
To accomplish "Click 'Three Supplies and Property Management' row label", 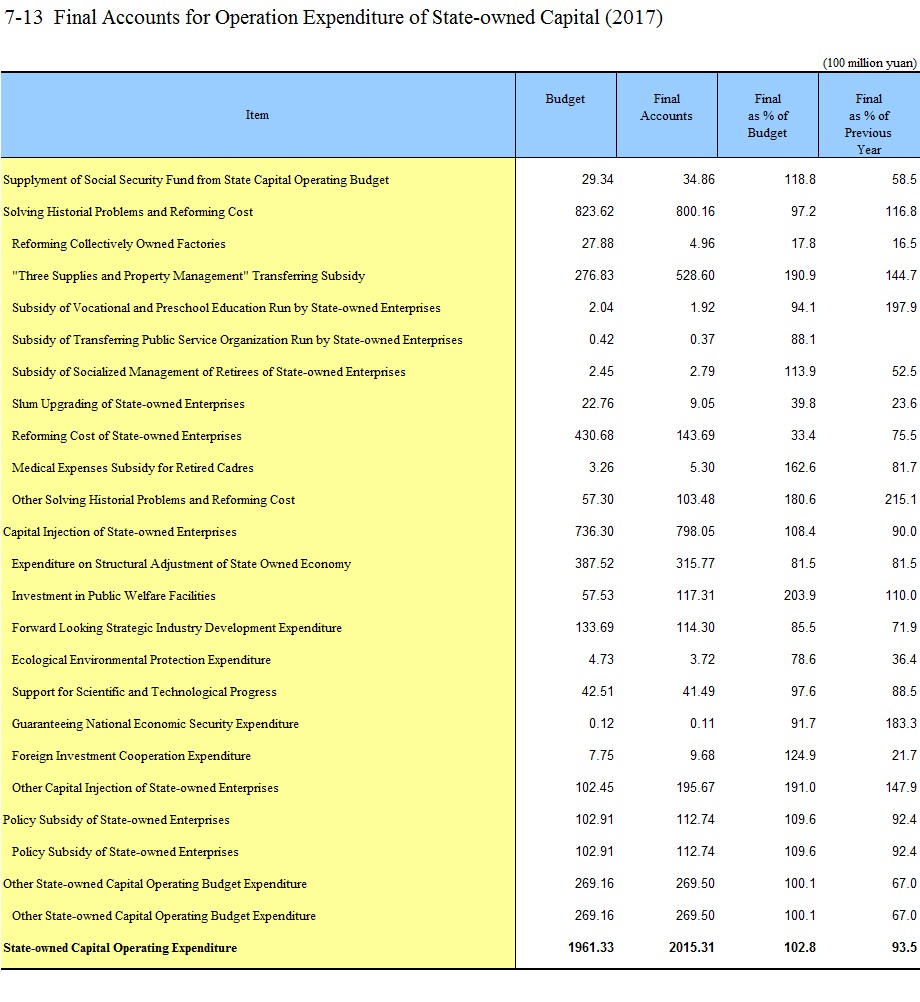I will point(188,275).
